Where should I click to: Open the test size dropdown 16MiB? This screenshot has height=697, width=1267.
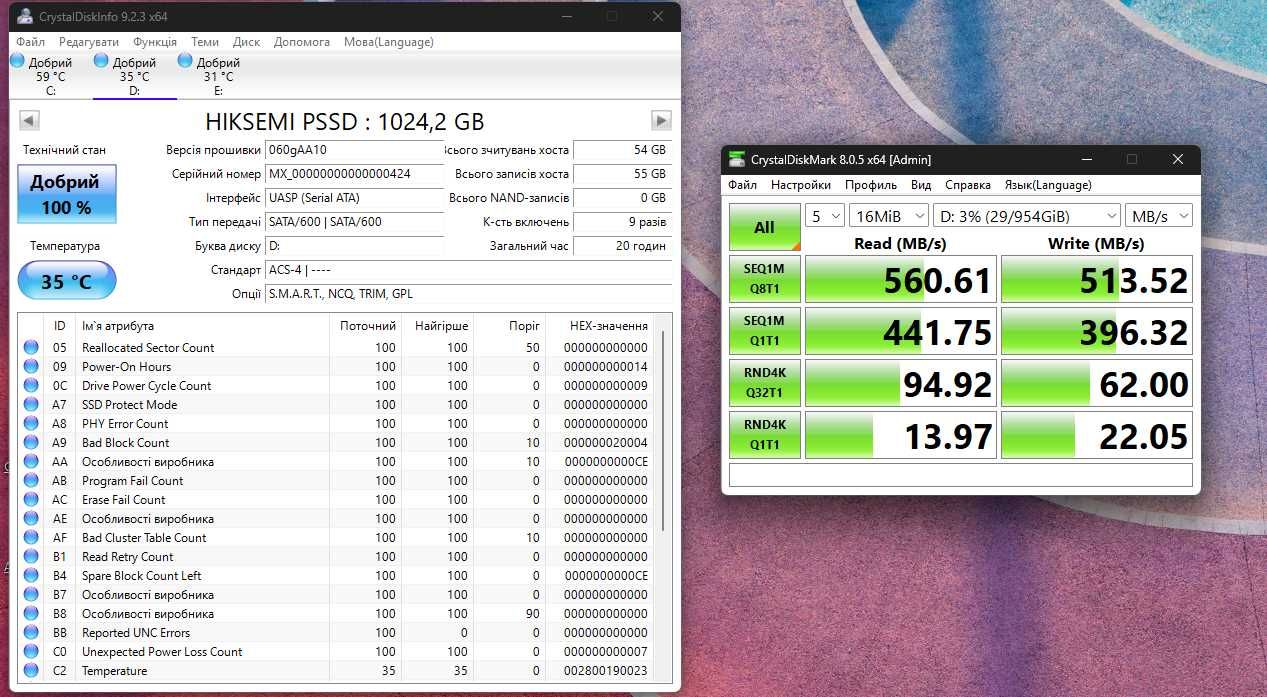point(888,216)
